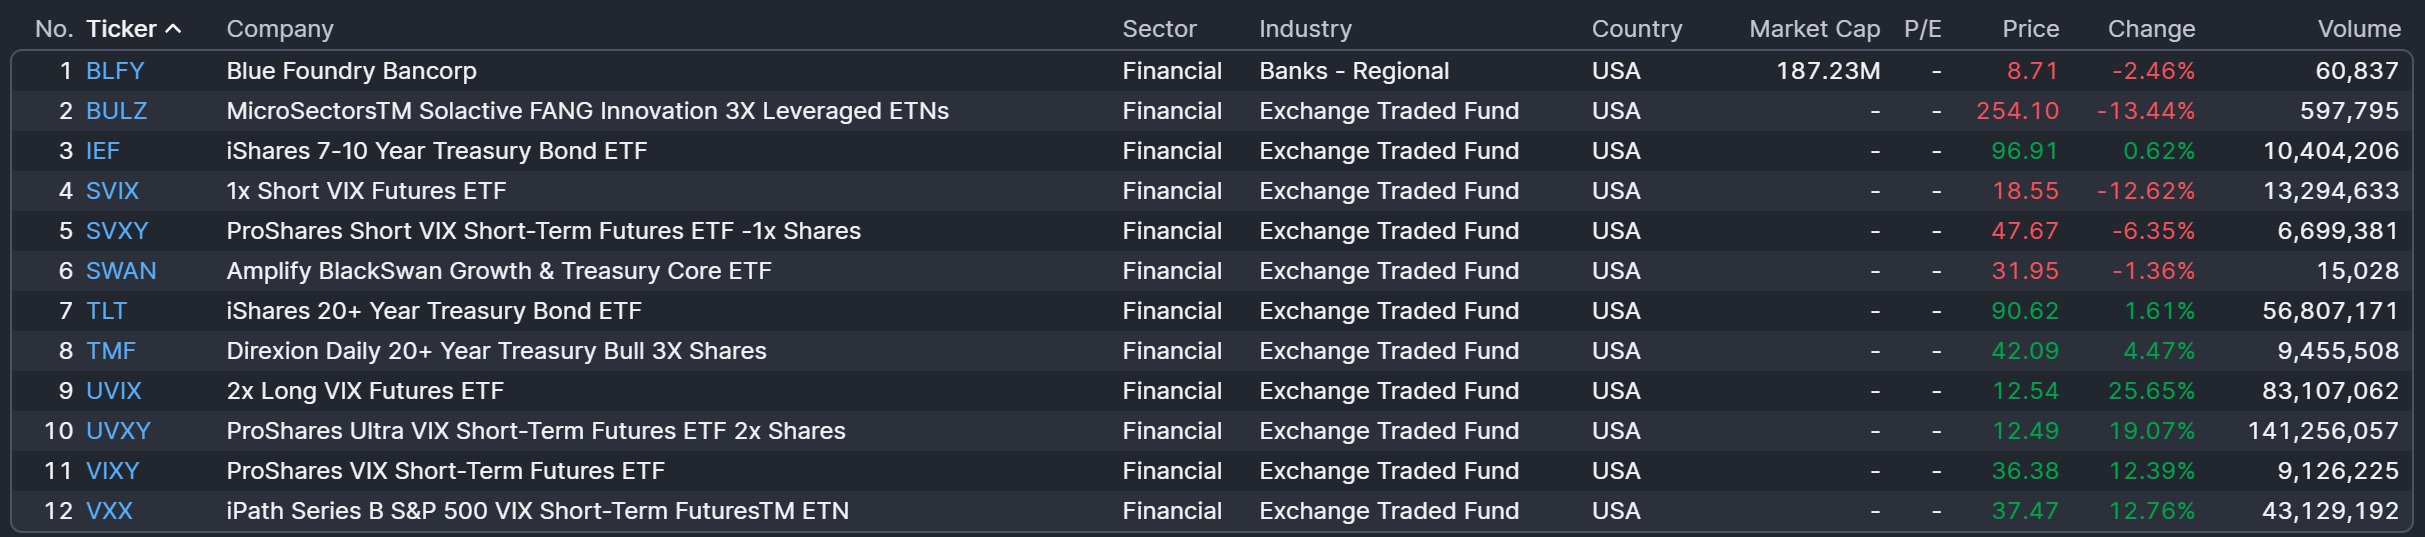Sort by Volume column header

(x=2358, y=29)
